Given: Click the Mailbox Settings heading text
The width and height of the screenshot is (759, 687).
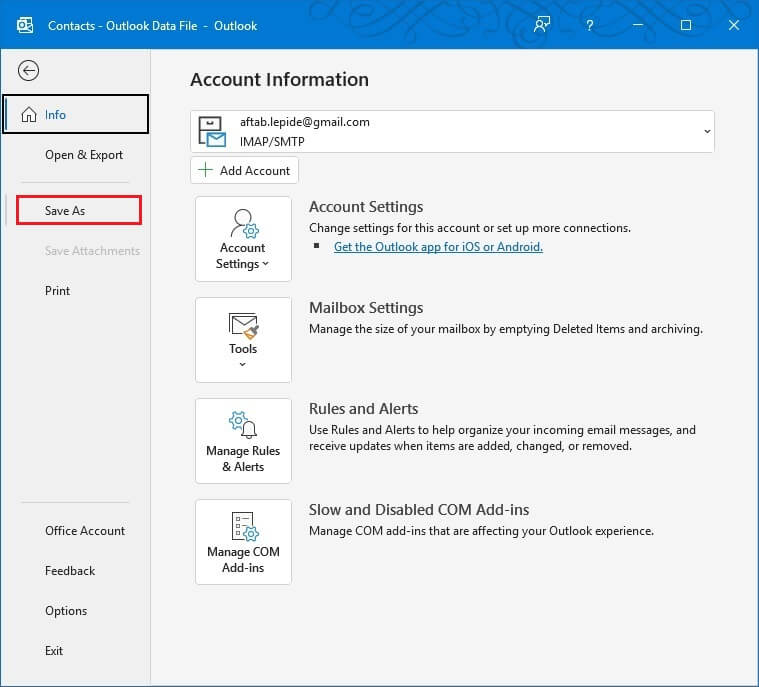Looking at the screenshot, I should 366,308.
